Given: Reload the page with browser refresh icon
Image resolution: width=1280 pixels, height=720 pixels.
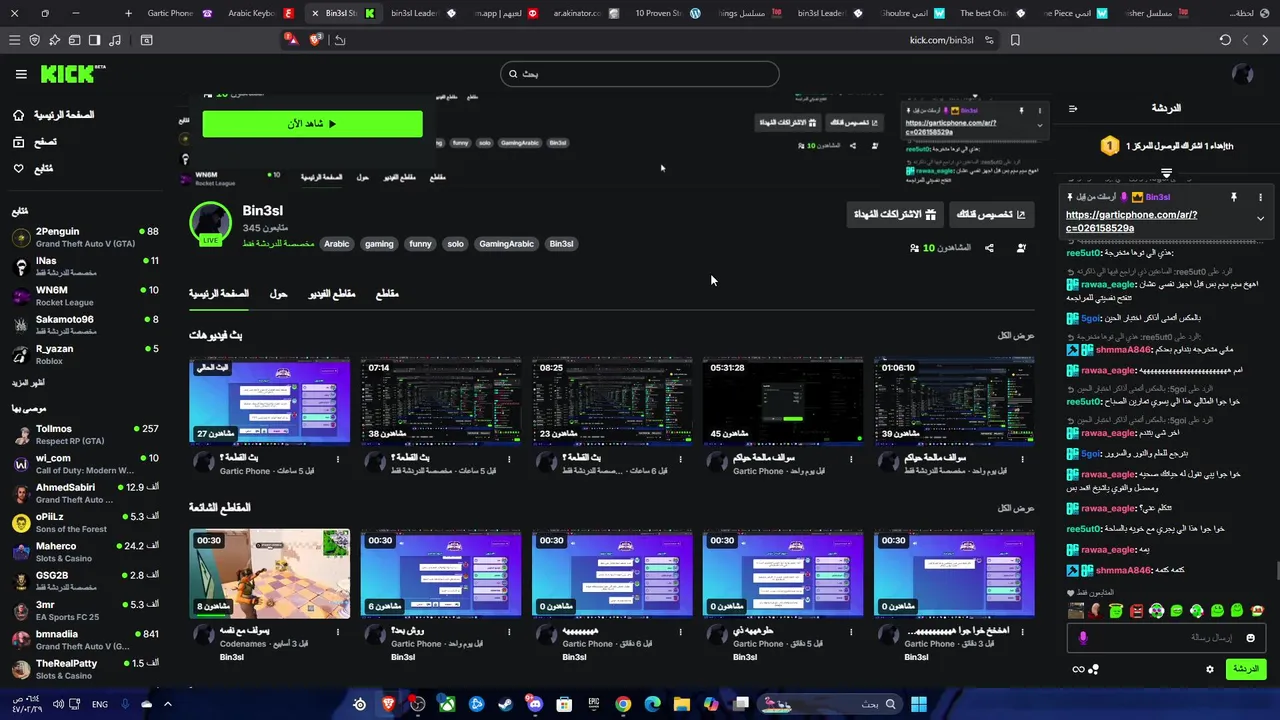Looking at the screenshot, I should coord(1225,40).
